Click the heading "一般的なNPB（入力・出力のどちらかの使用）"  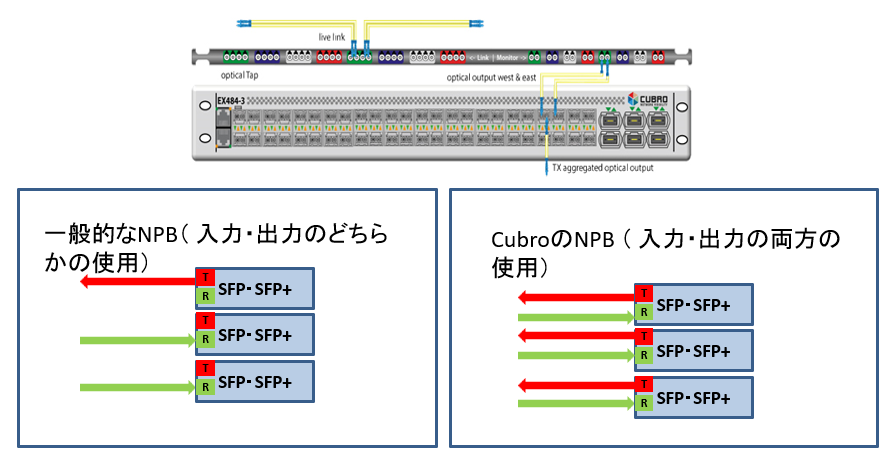[x=216, y=249]
